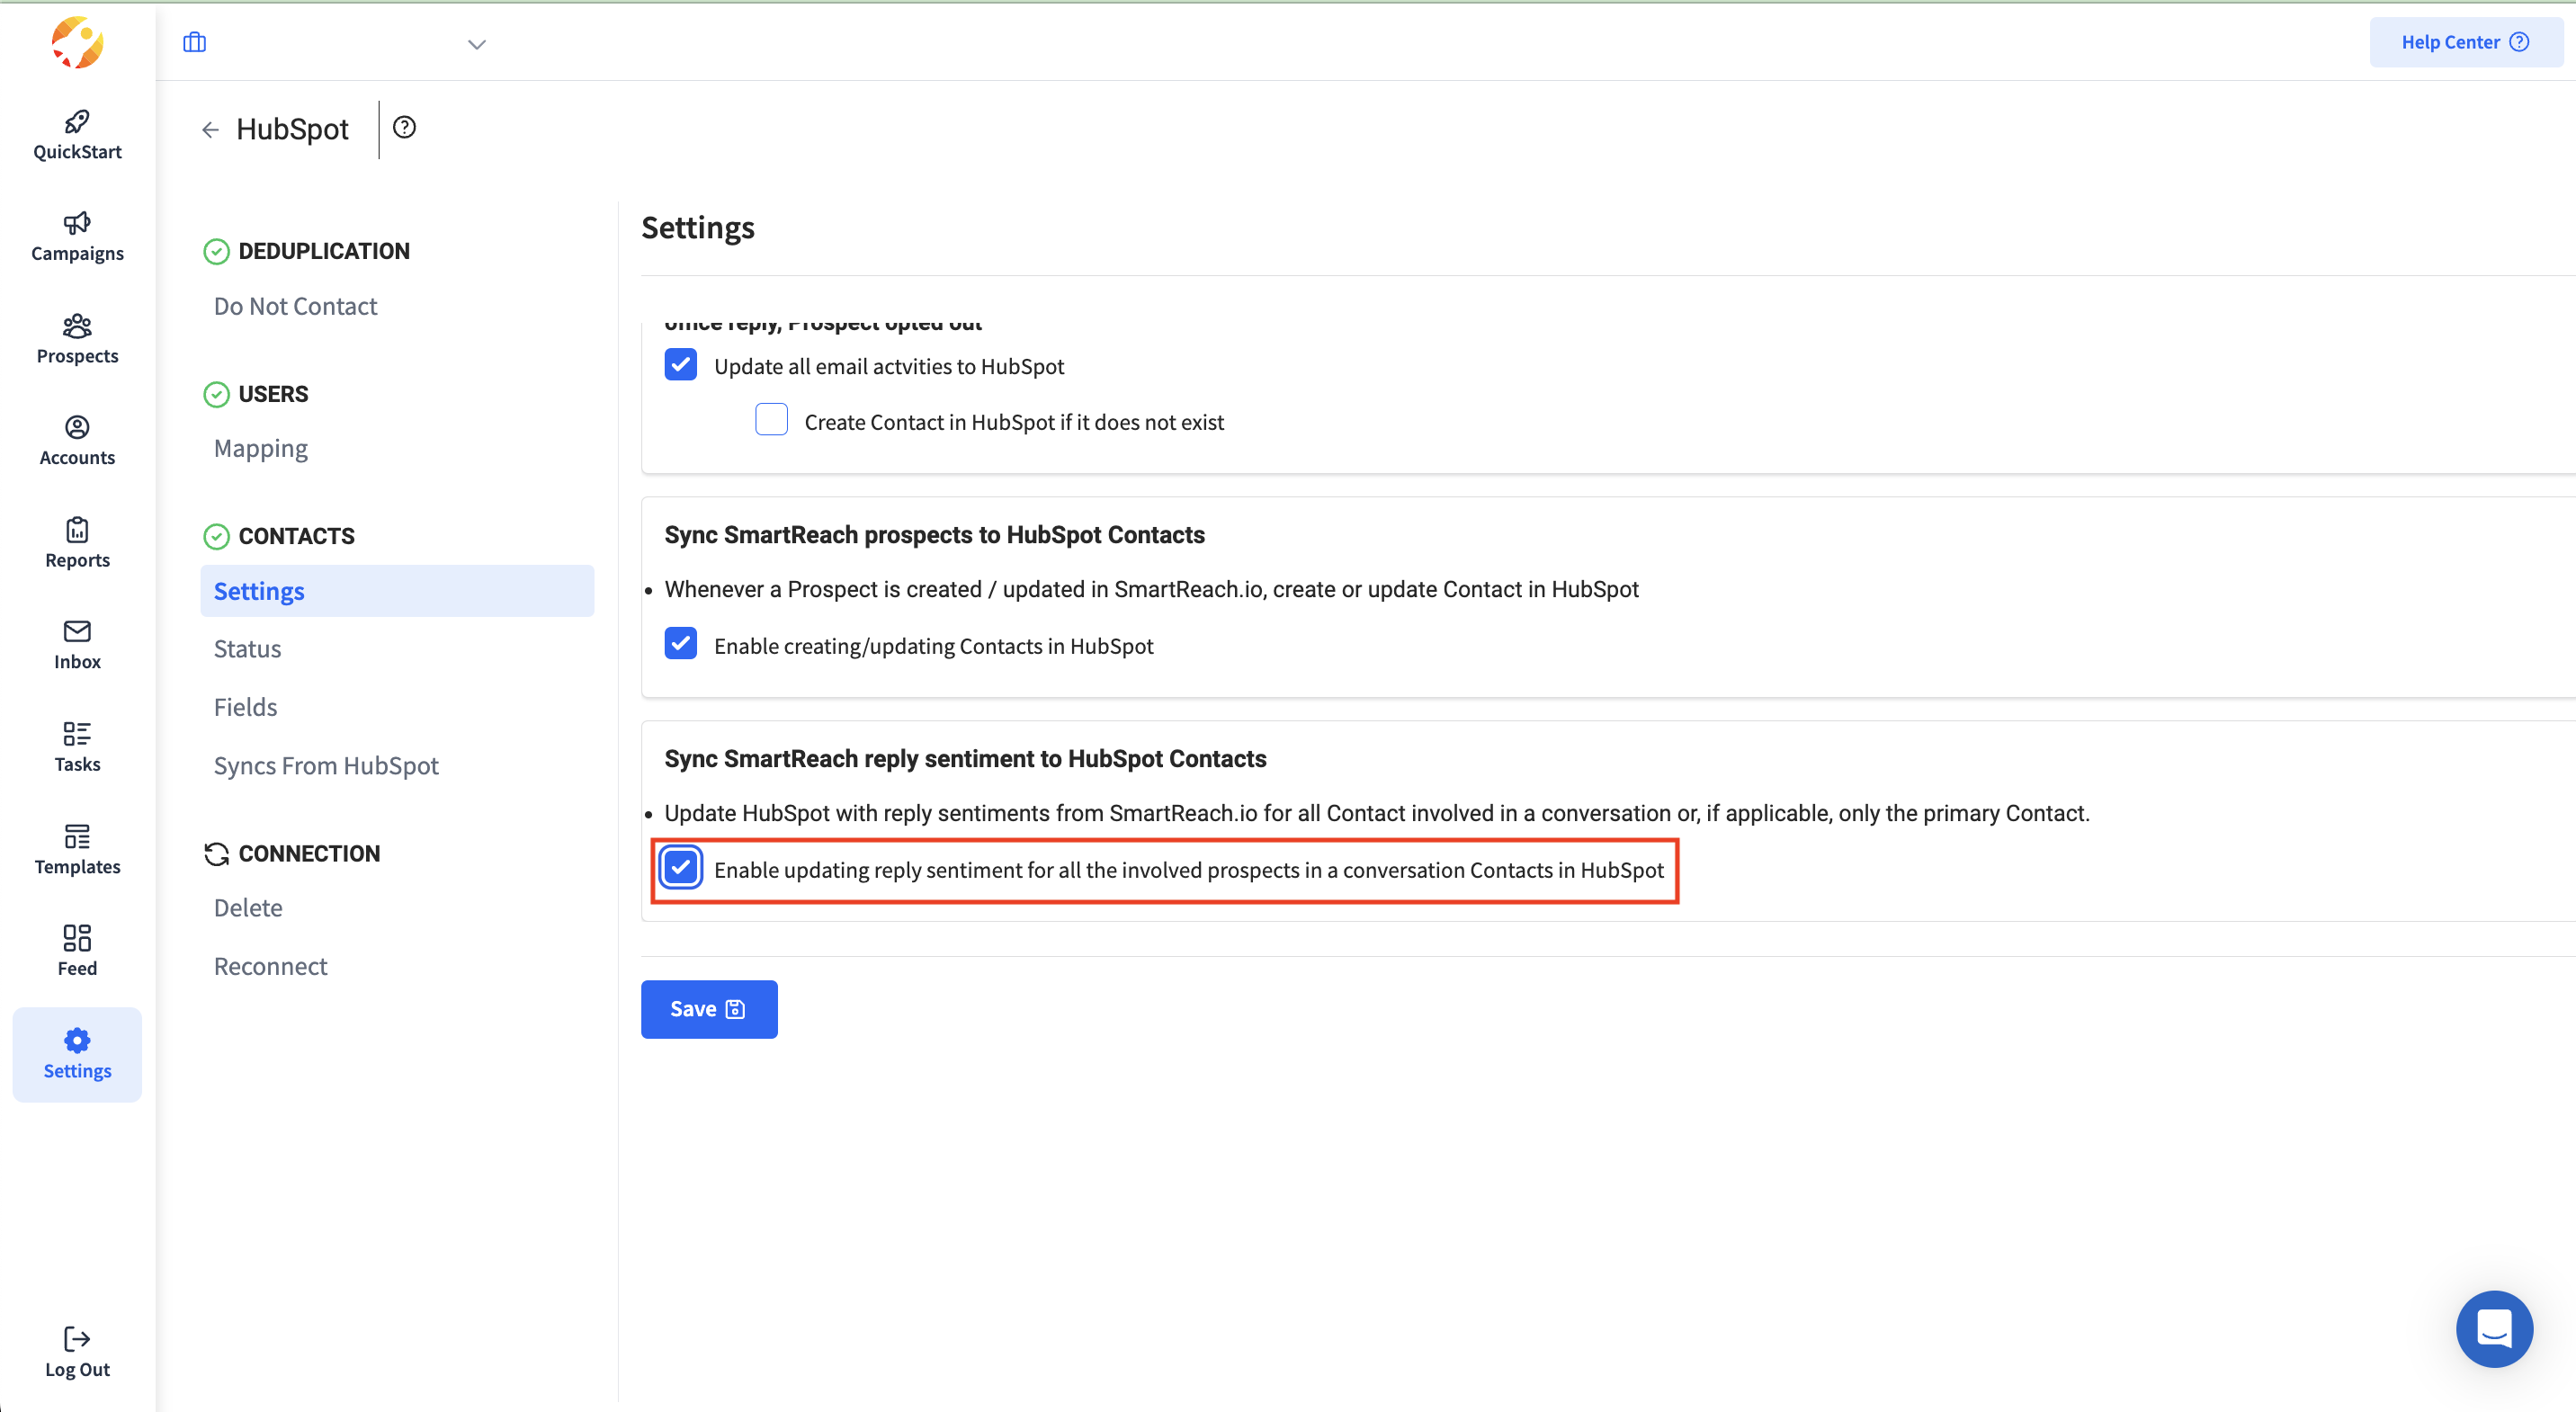2576x1412 pixels.
Task: Click the Save button
Action: tap(708, 1009)
